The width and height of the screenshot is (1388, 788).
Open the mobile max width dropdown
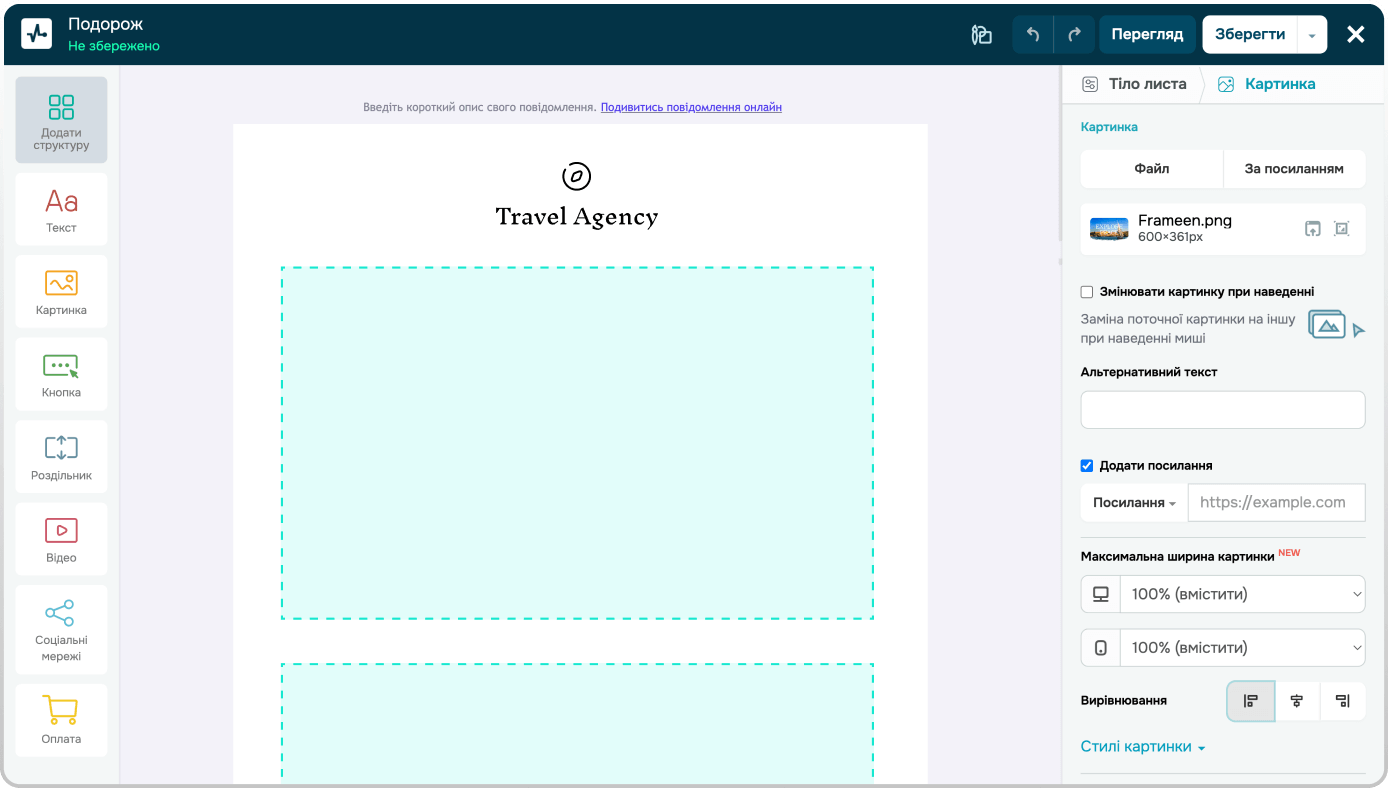click(x=1243, y=648)
